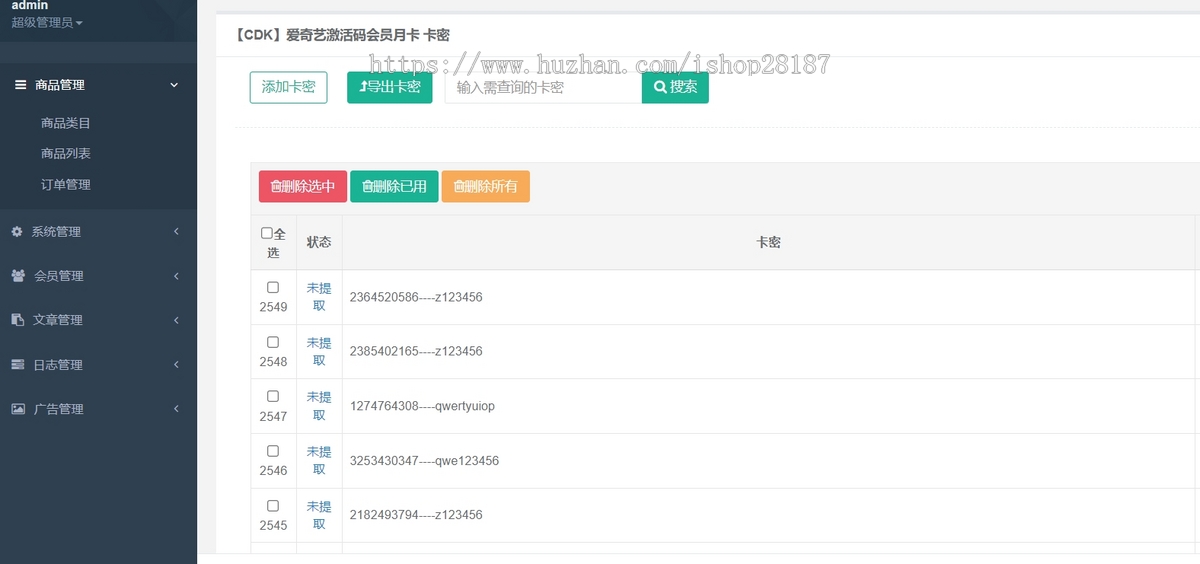Click the 搜索 button label
Image resolution: width=1200 pixels, height=564 pixels.
tap(684, 87)
